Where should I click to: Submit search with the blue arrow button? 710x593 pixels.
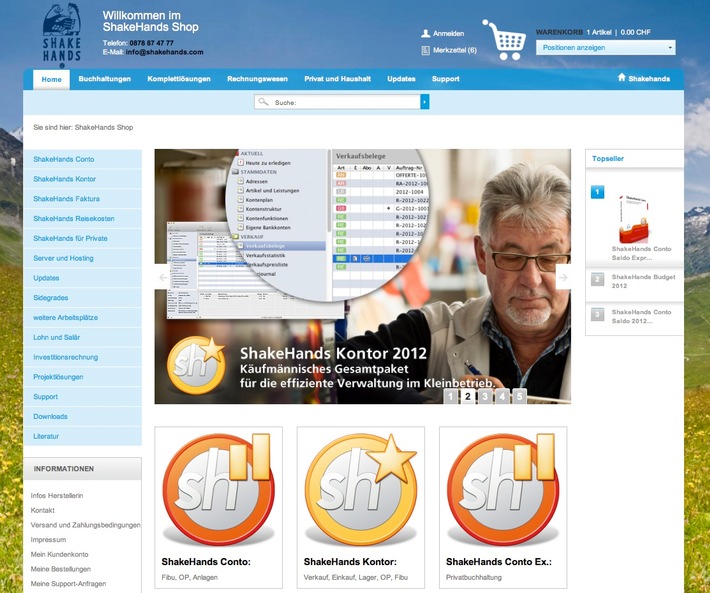pos(425,102)
